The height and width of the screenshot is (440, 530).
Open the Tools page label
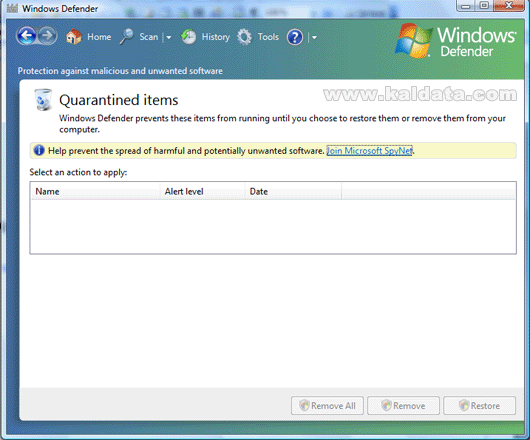click(268, 37)
